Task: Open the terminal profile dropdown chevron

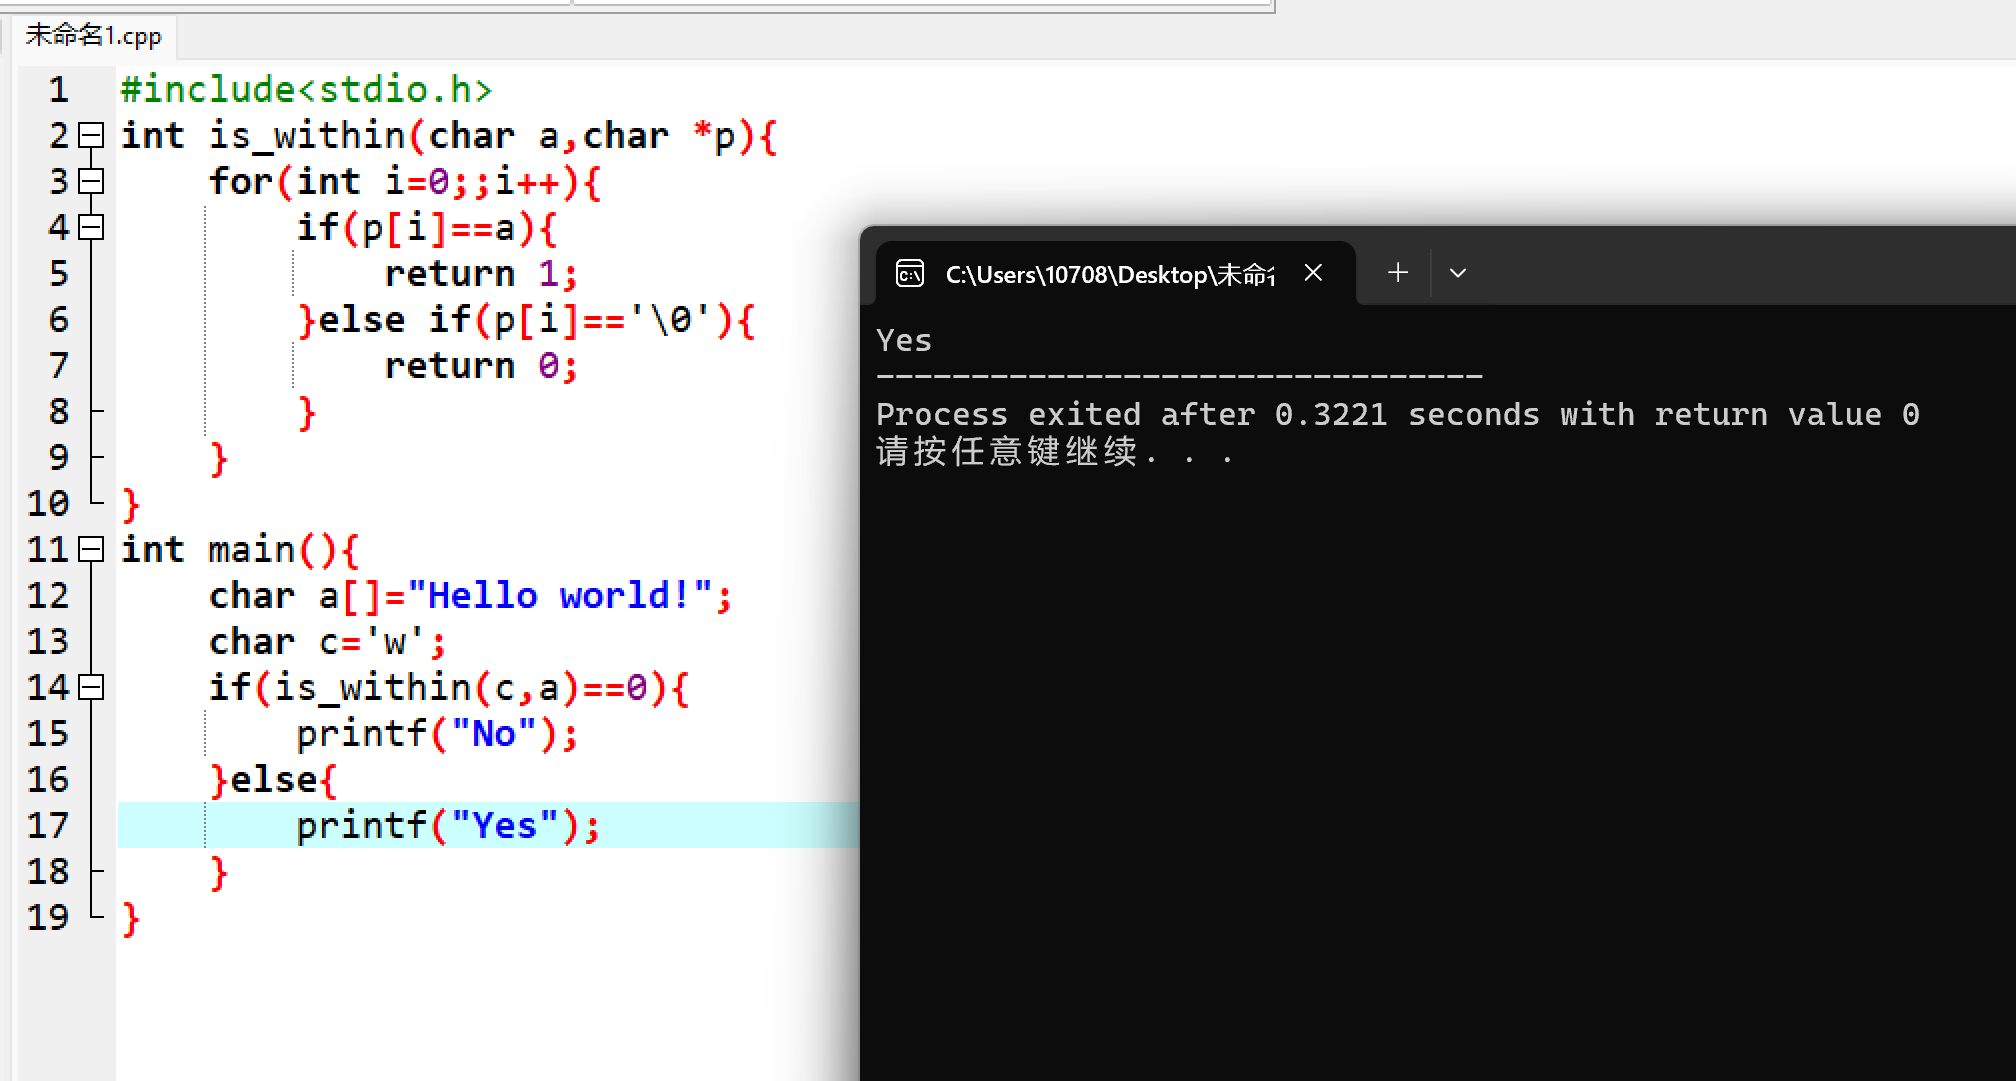Action: click(1457, 273)
